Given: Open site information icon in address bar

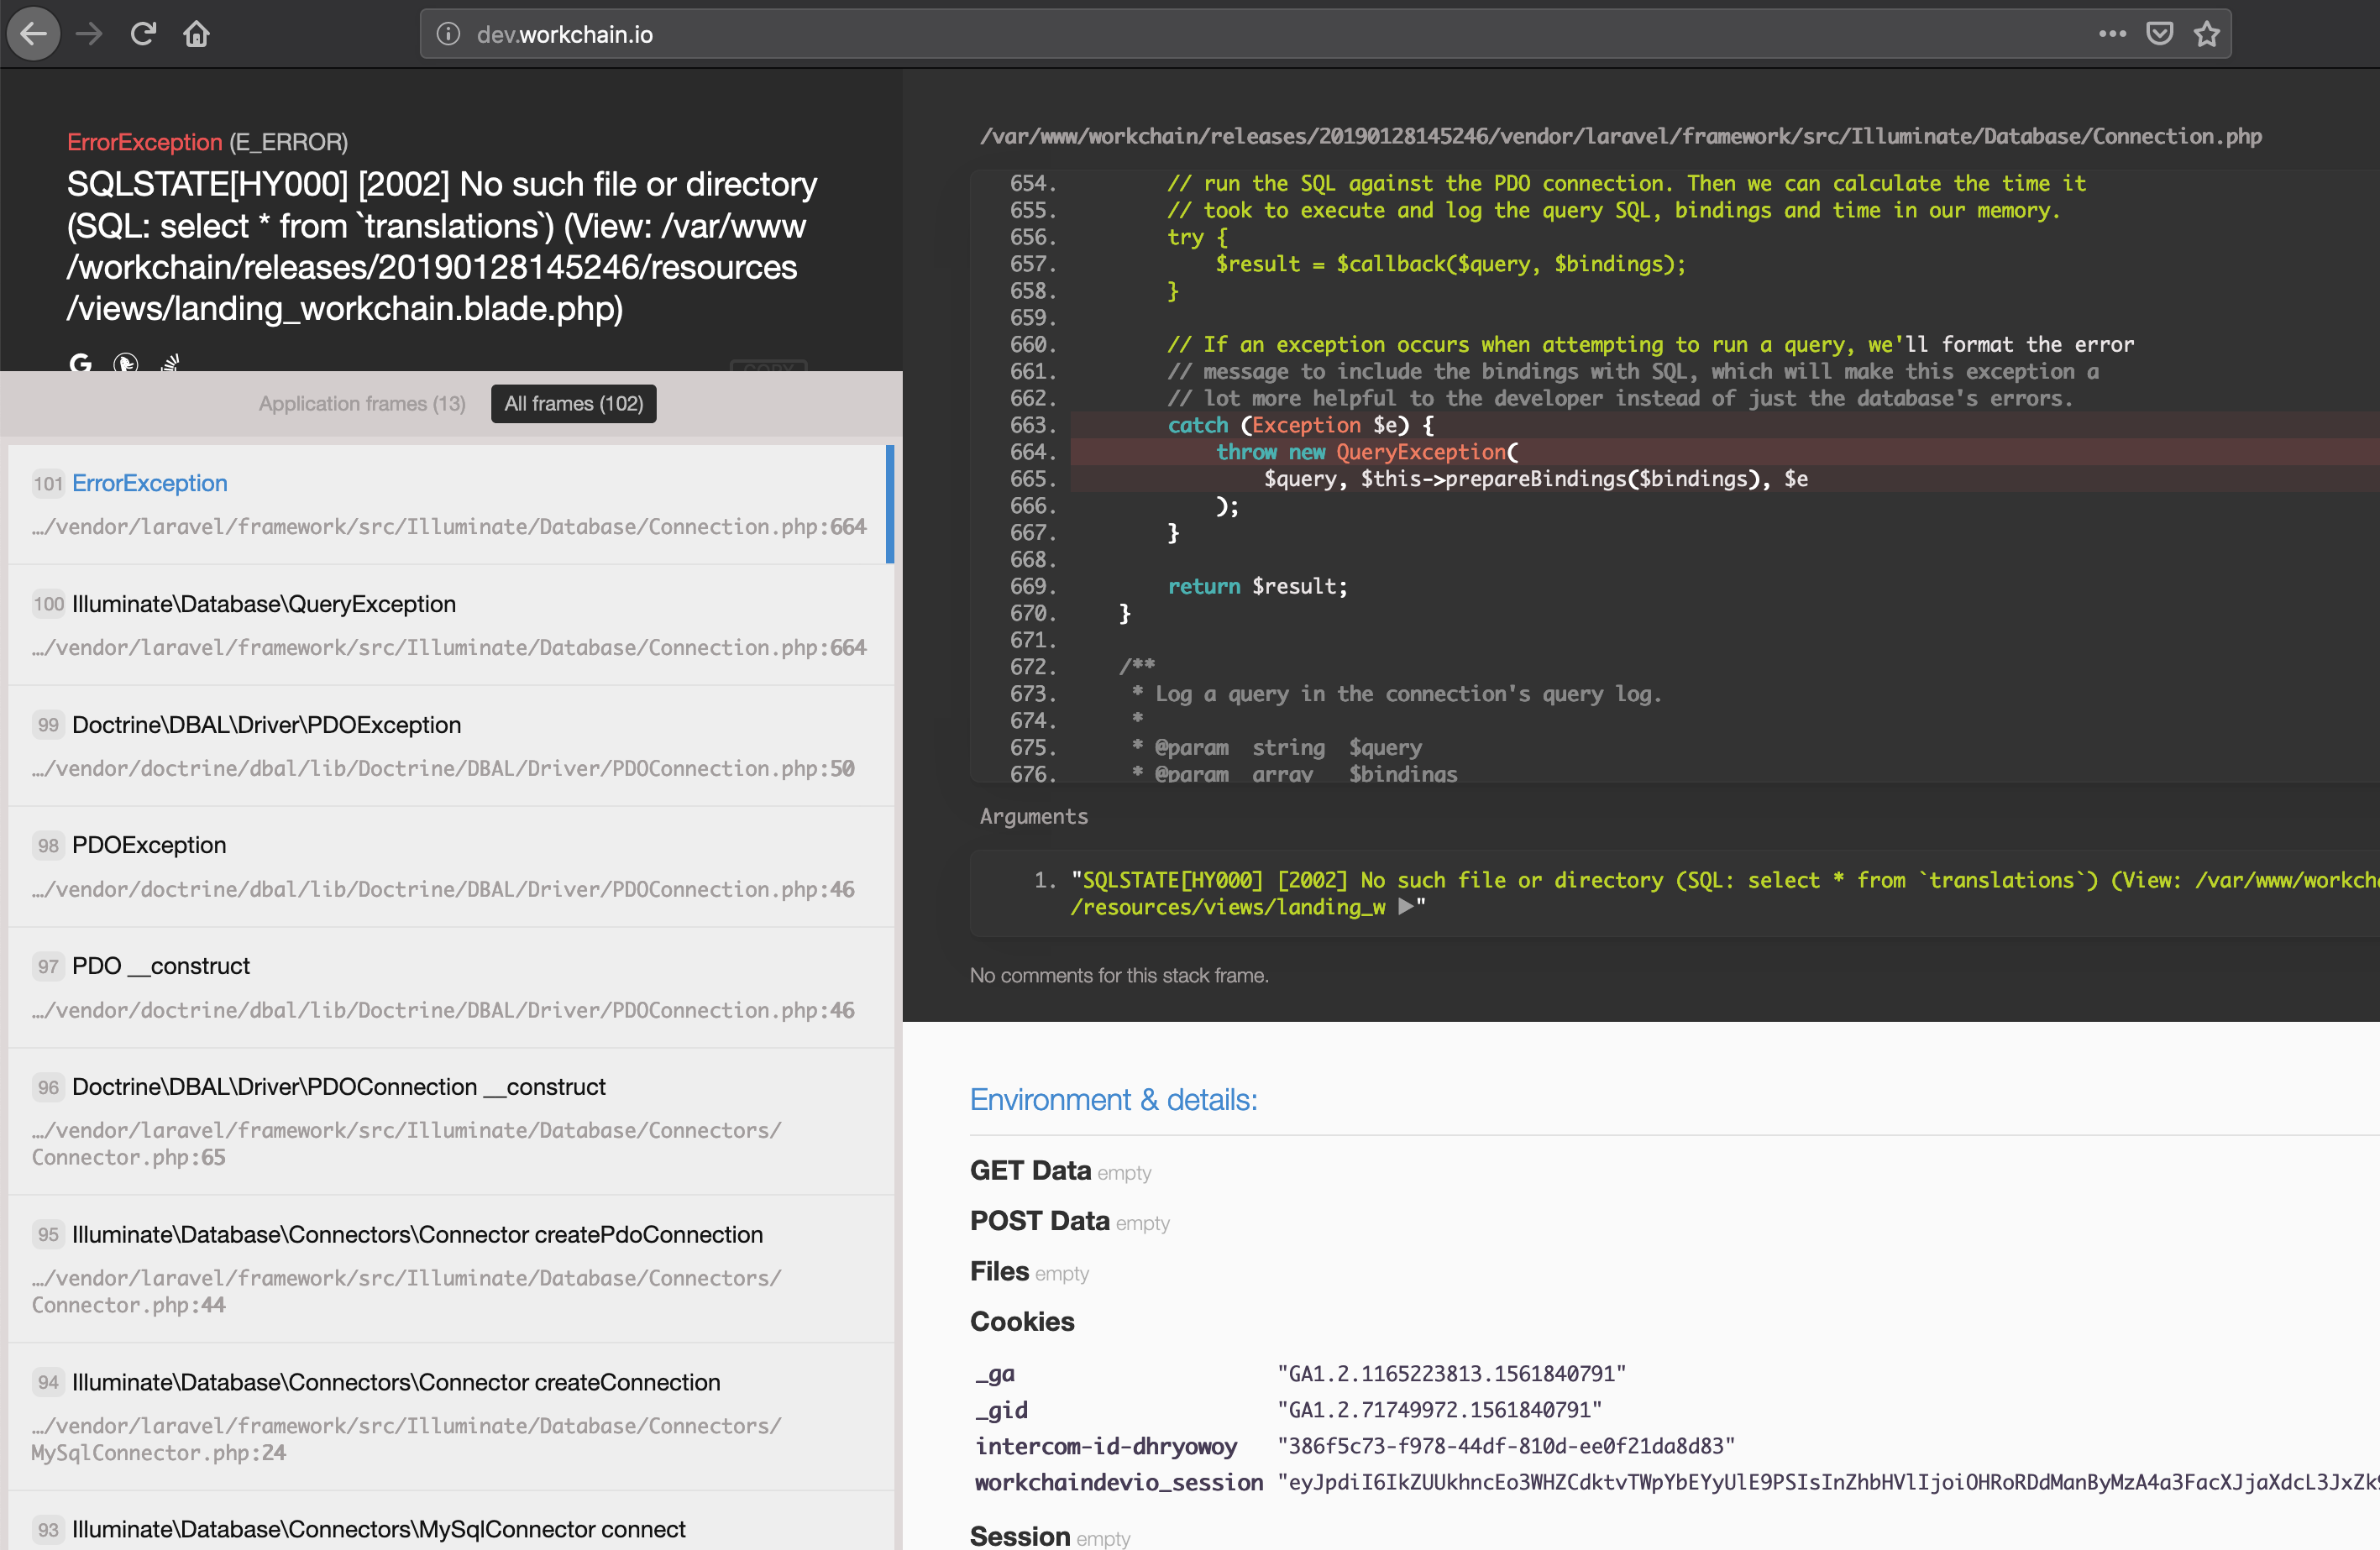Looking at the screenshot, I should (448, 34).
